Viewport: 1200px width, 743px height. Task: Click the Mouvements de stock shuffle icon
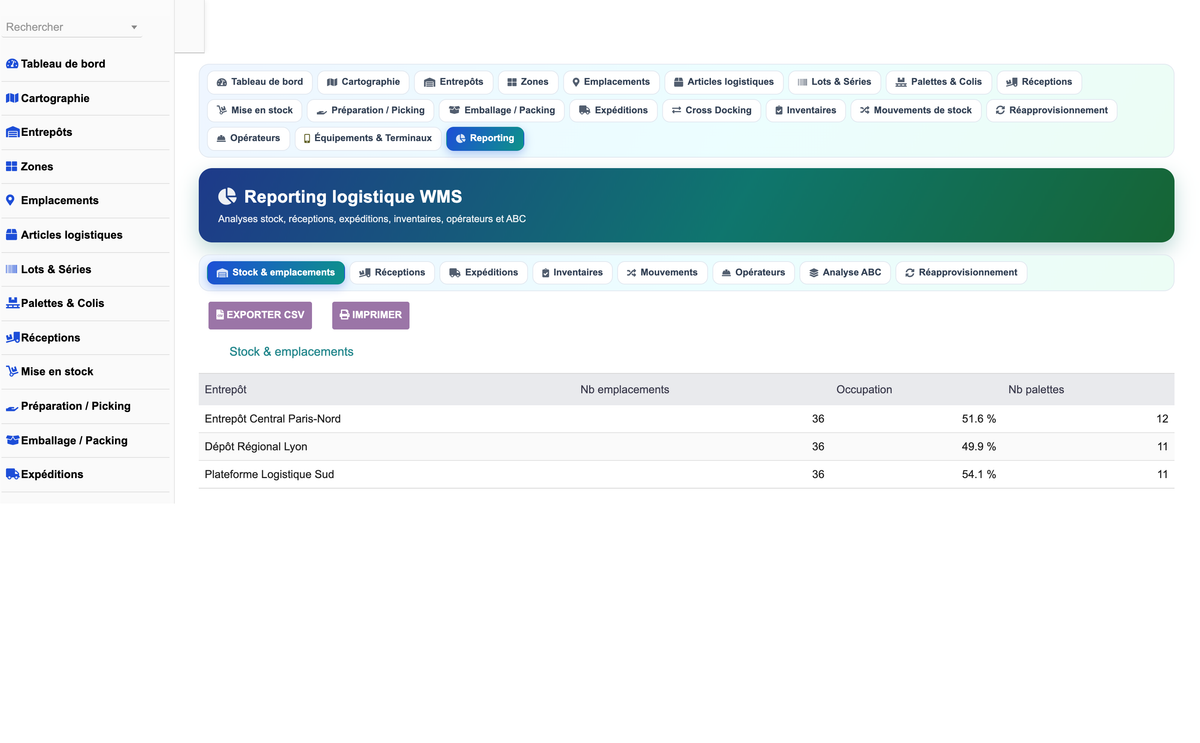pyautogui.click(x=865, y=110)
